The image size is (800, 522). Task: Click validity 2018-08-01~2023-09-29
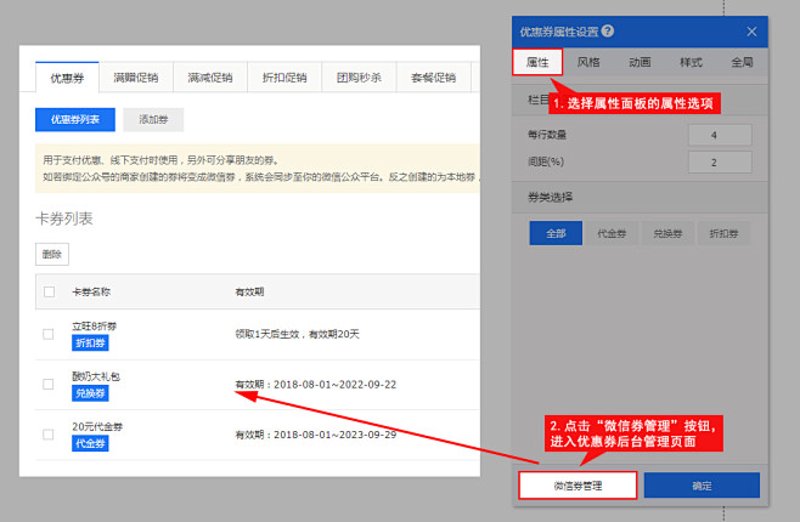[x=315, y=434]
